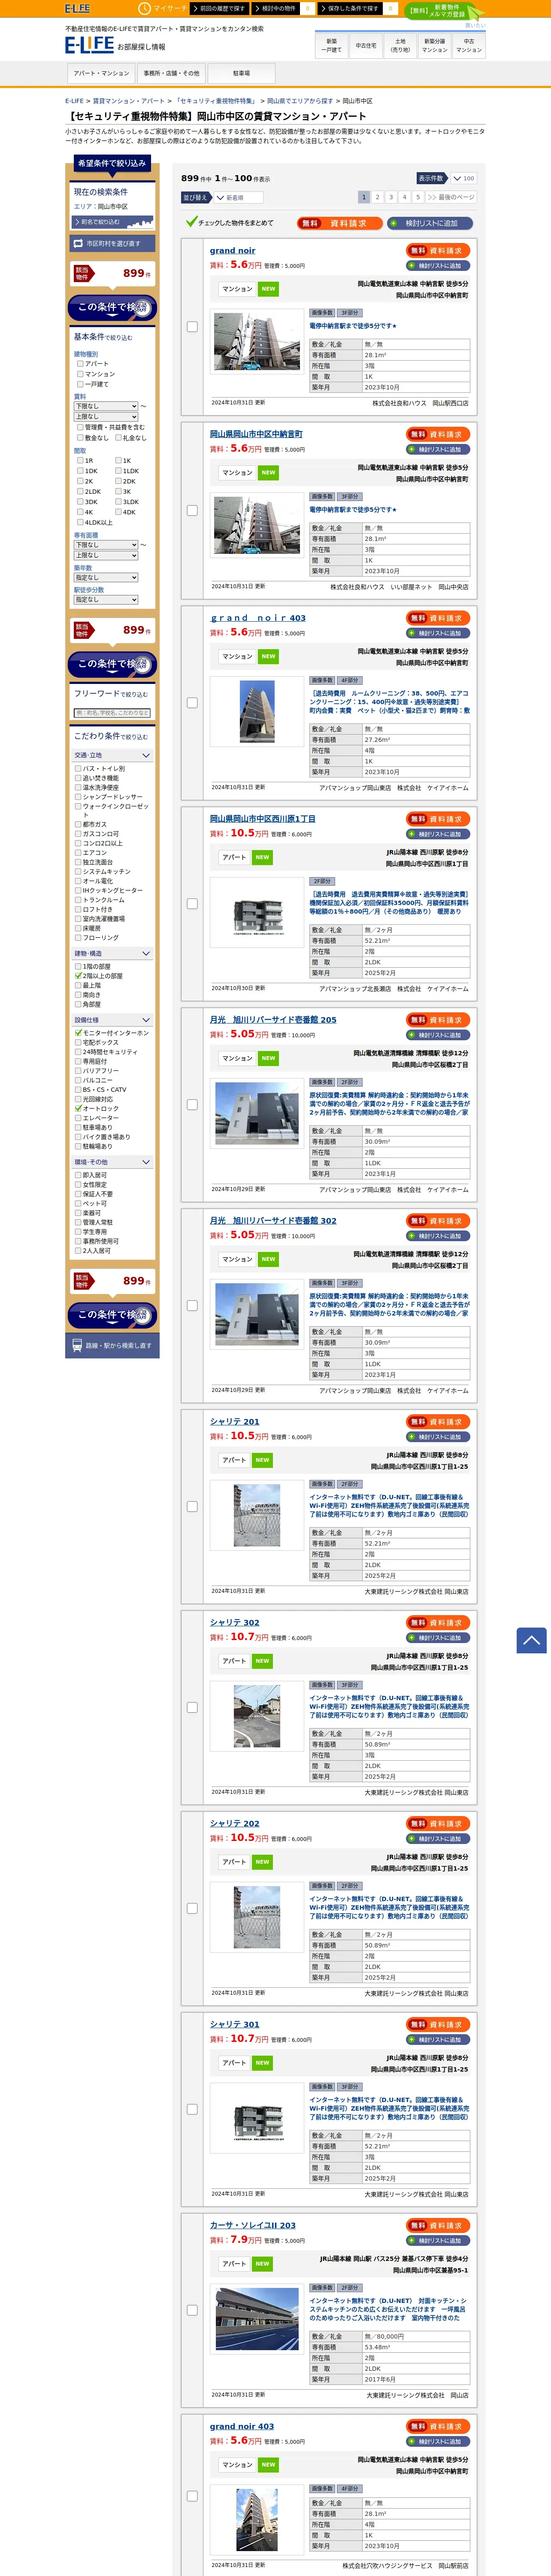Click breadcrumb 岡山県でエリアから探す

(x=300, y=101)
